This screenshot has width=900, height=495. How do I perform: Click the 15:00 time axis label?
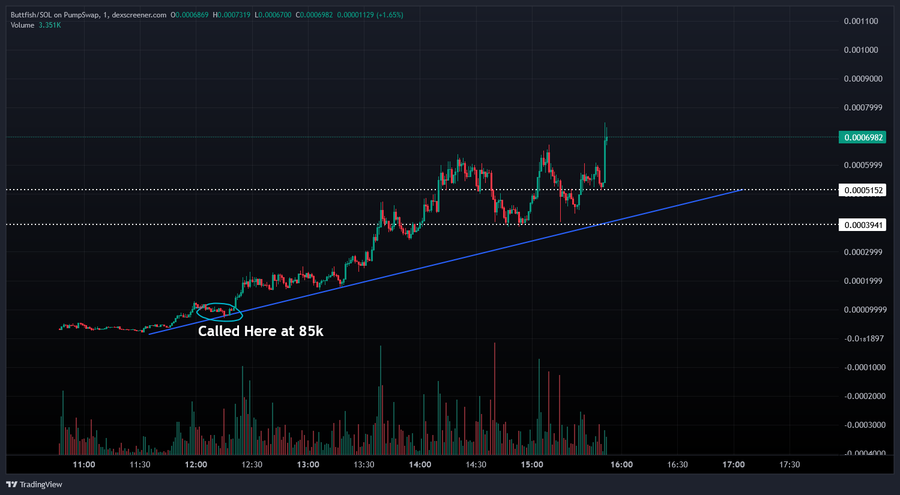click(x=532, y=465)
